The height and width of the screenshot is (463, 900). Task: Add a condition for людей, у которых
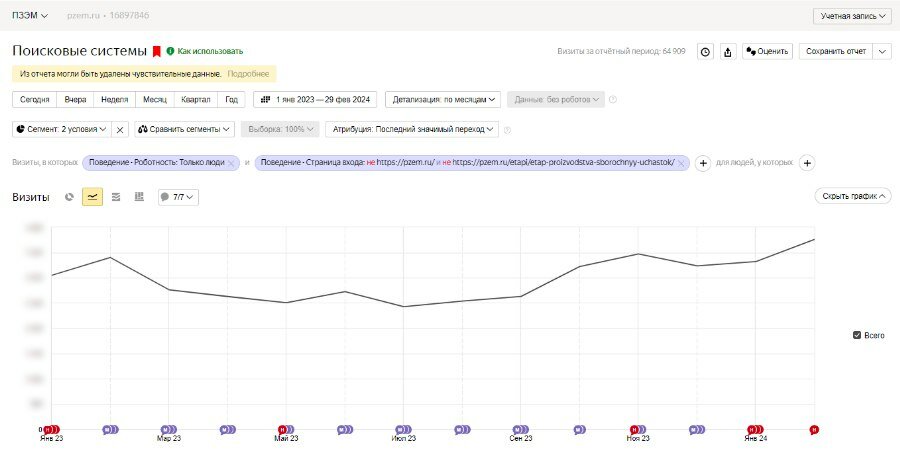tap(807, 163)
